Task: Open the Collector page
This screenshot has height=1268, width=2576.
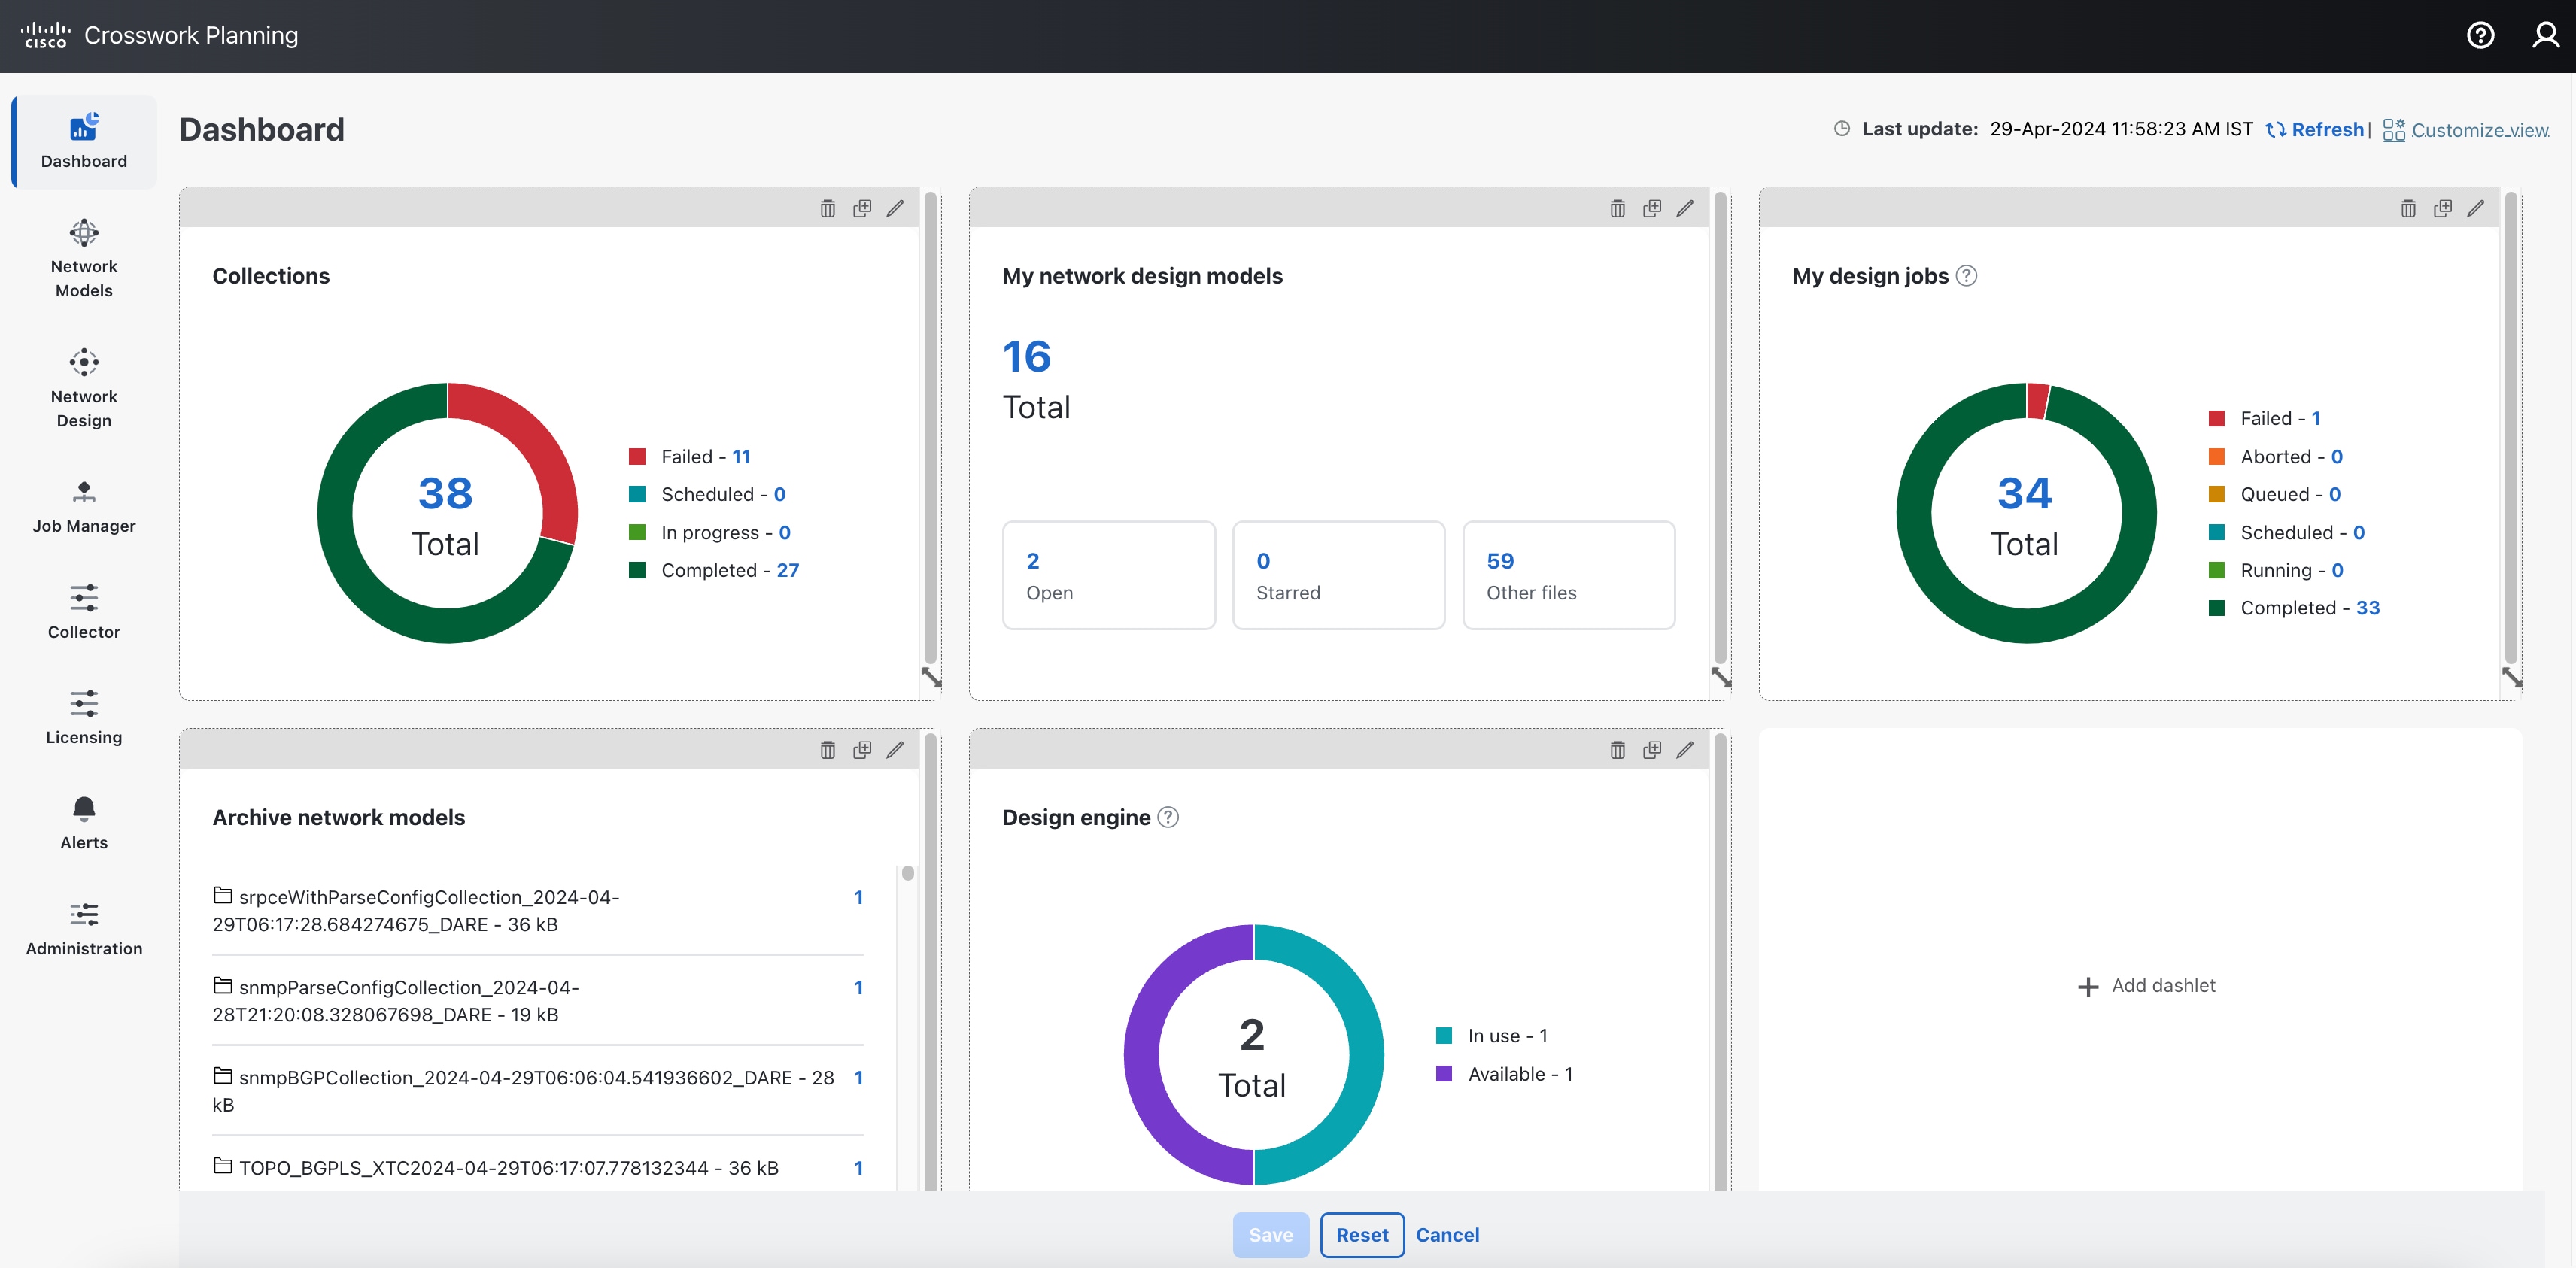Action: 83,612
